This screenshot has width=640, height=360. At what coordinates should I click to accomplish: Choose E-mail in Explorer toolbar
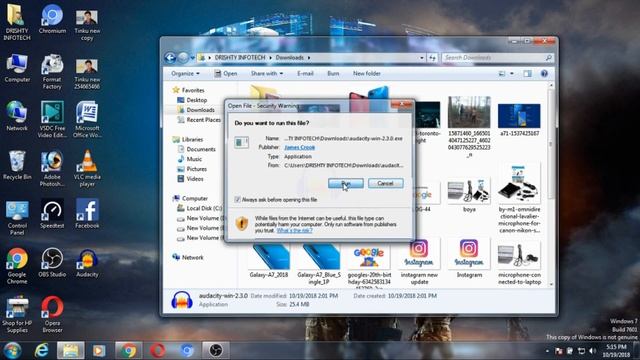(x=305, y=73)
